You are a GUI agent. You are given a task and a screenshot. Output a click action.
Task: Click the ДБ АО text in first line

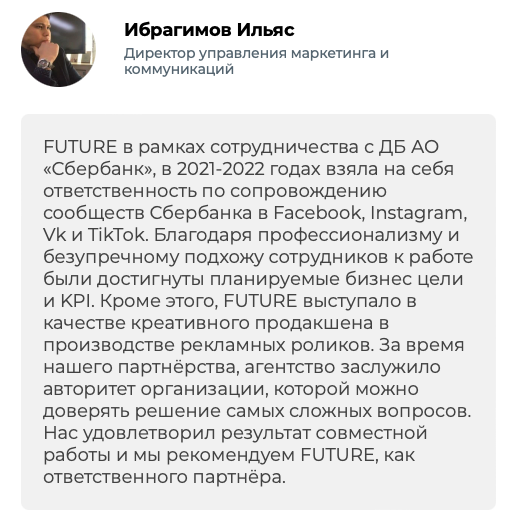(409, 147)
